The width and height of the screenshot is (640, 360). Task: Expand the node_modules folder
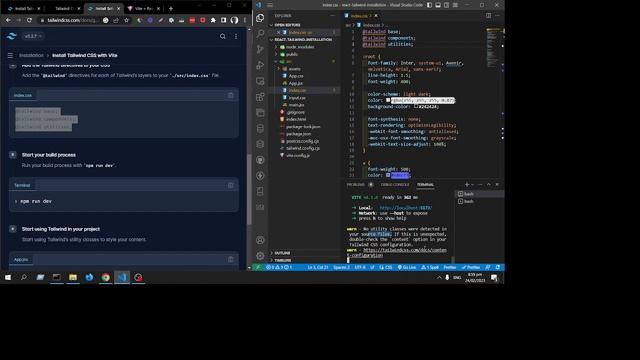(x=300, y=47)
